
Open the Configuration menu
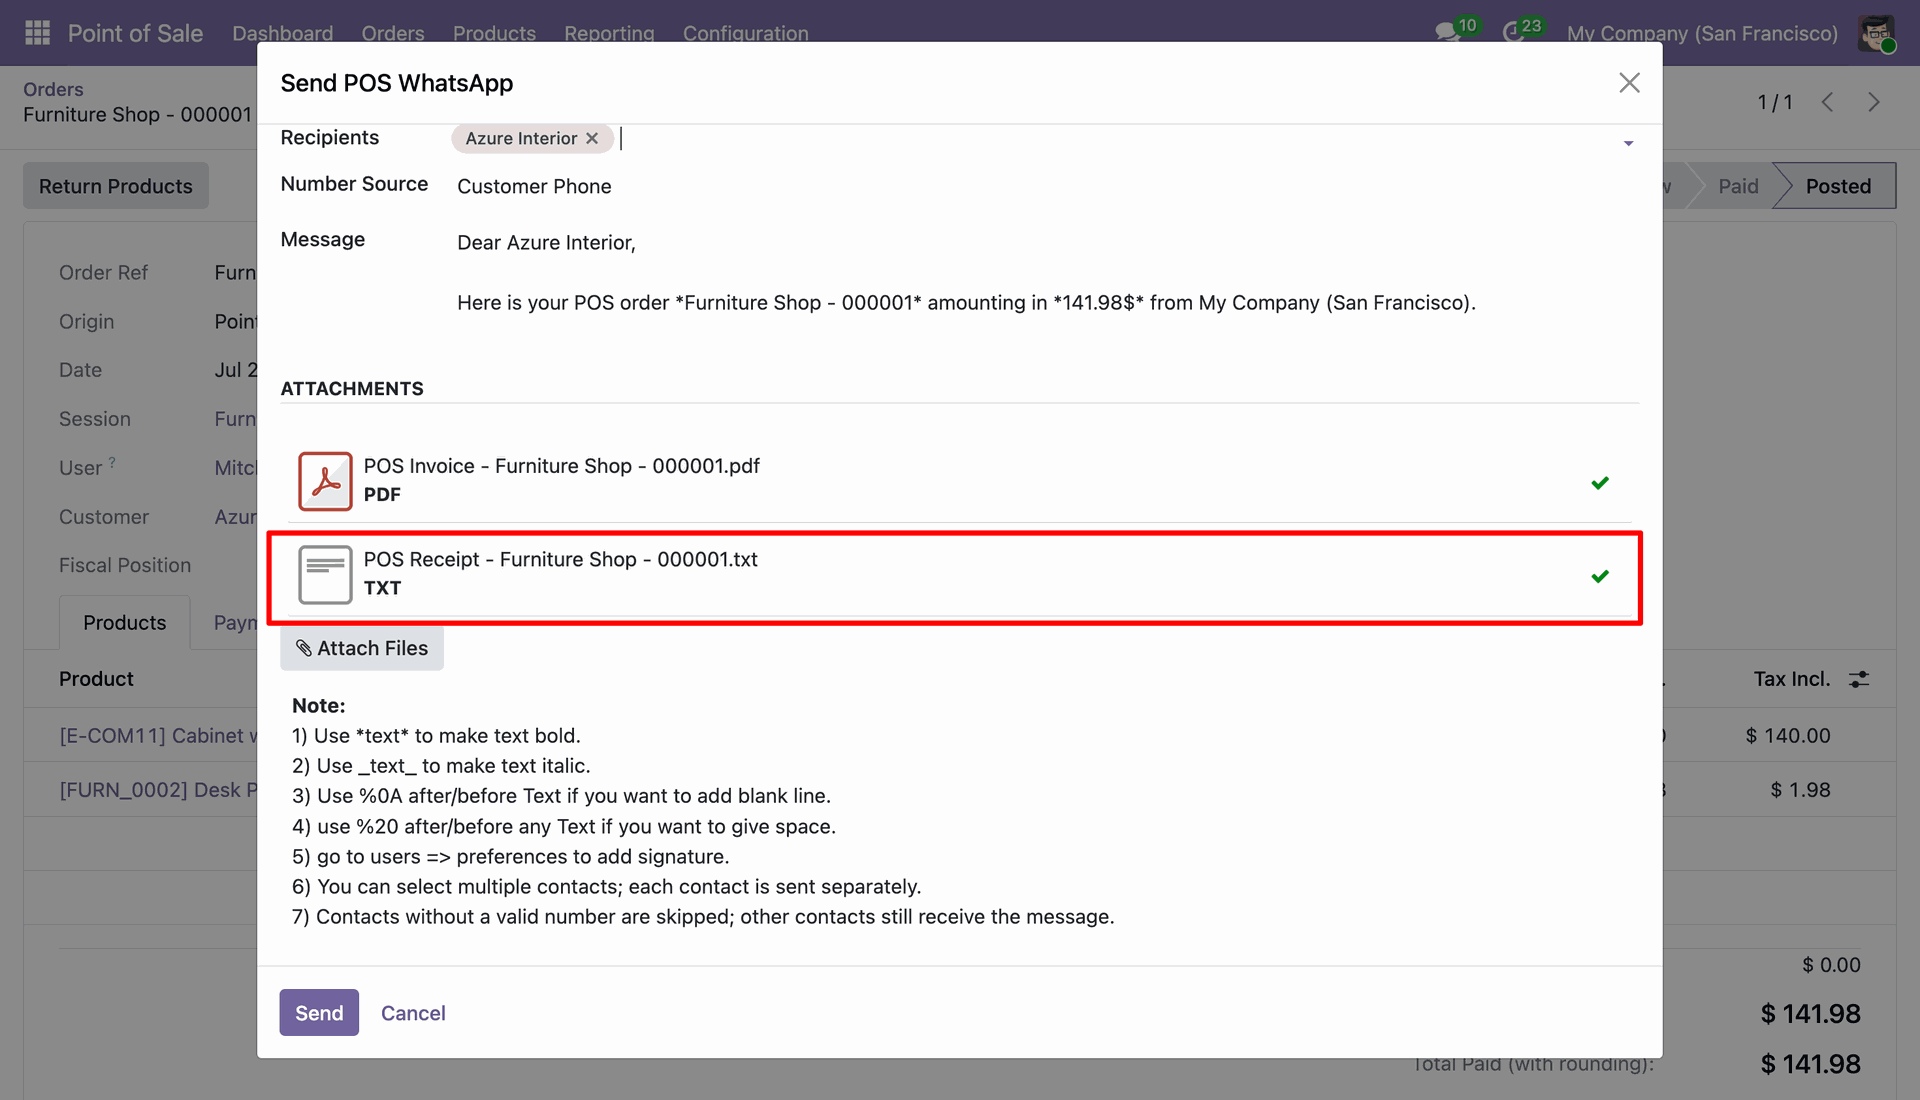coord(746,33)
